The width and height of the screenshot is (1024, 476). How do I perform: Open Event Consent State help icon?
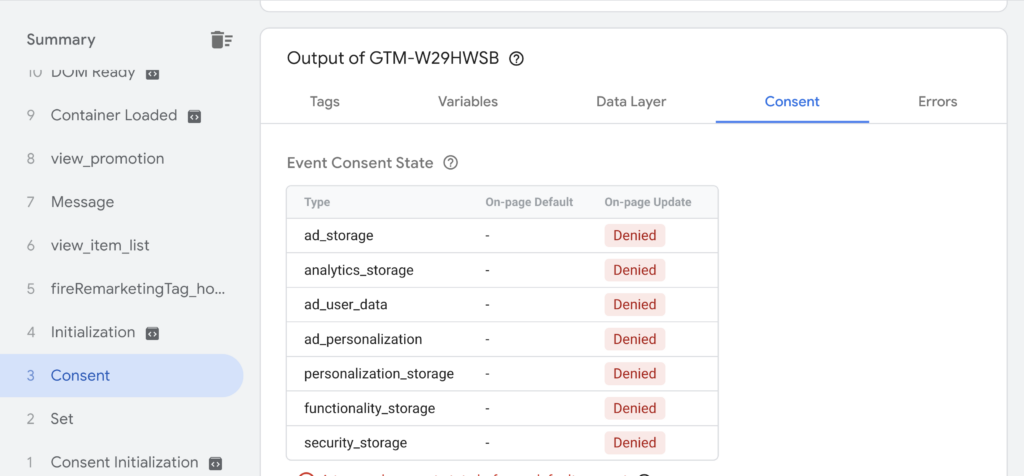point(451,163)
